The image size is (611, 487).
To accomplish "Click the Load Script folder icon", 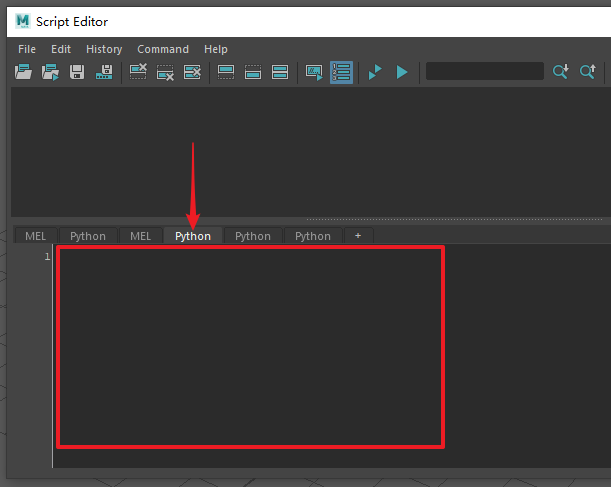I will [x=23, y=72].
